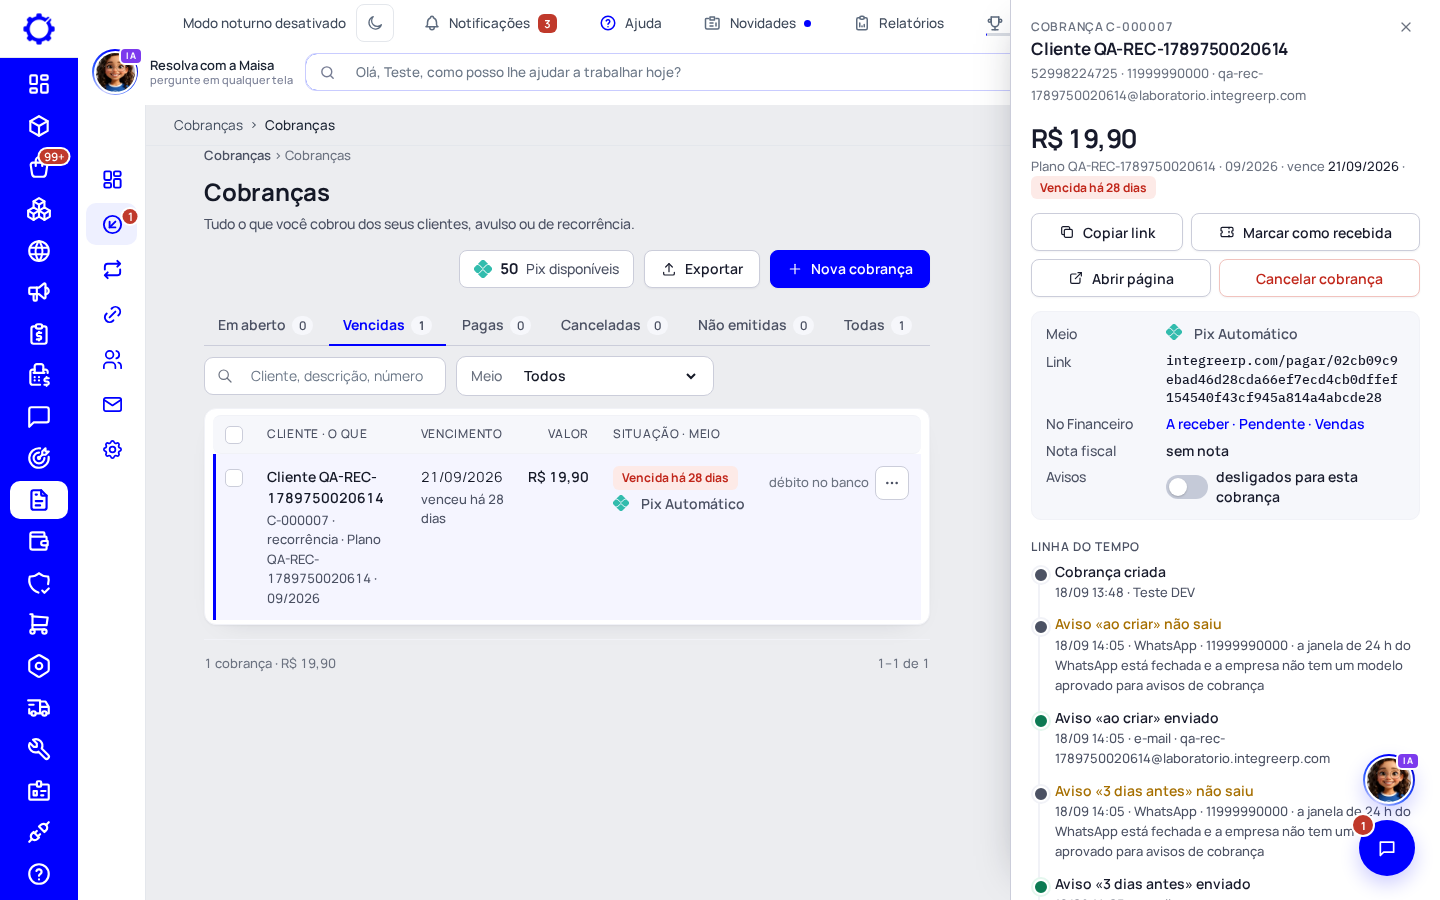Click the question mark icon in blue sidebar
Image resolution: width=1440 pixels, height=900 pixels.
[39, 874]
